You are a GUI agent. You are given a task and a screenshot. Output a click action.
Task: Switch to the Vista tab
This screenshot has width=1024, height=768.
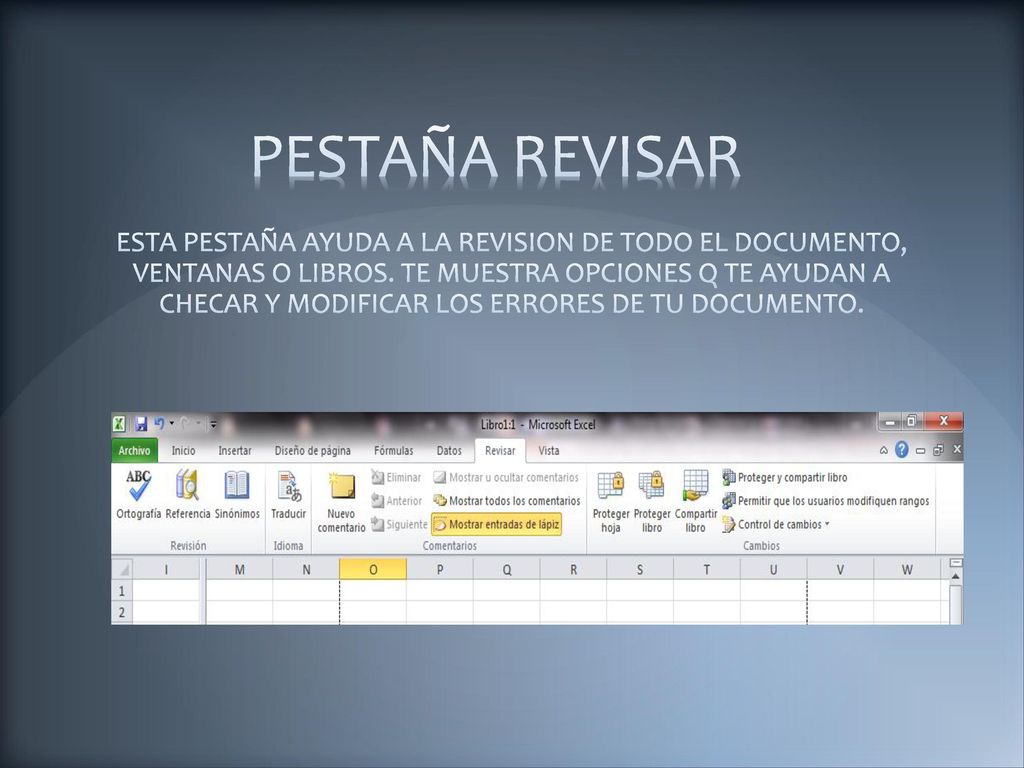(x=549, y=451)
